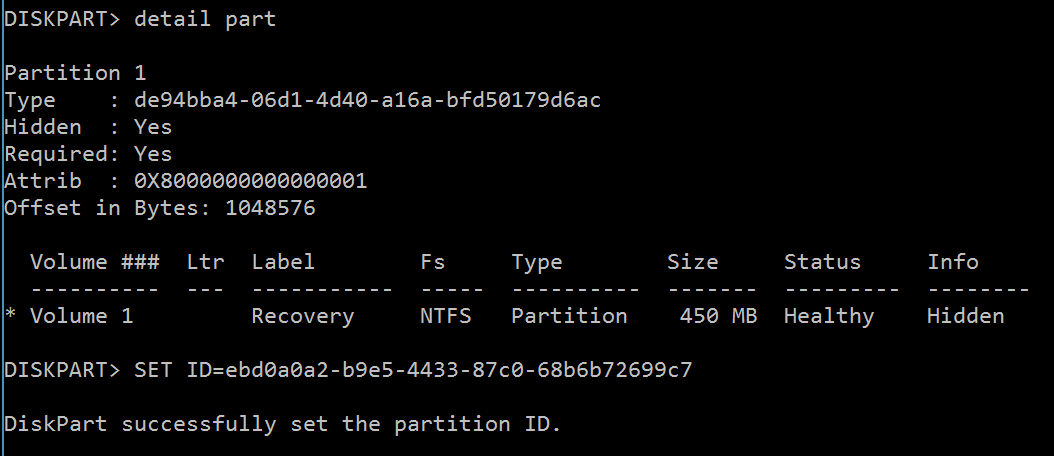Click the SET ID=ebd0a0a2 command line
This screenshot has height=456, width=1054.
click(x=413, y=370)
